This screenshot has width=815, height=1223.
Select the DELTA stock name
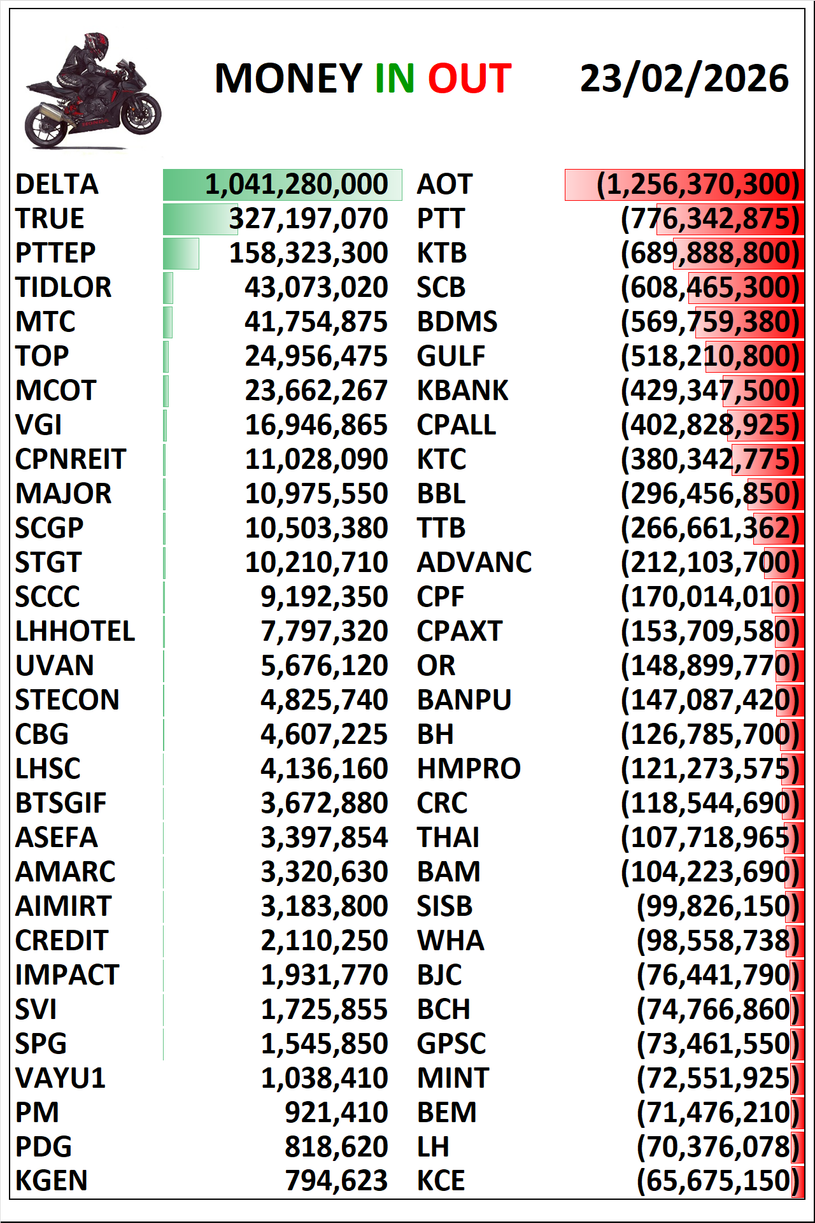point(57,184)
